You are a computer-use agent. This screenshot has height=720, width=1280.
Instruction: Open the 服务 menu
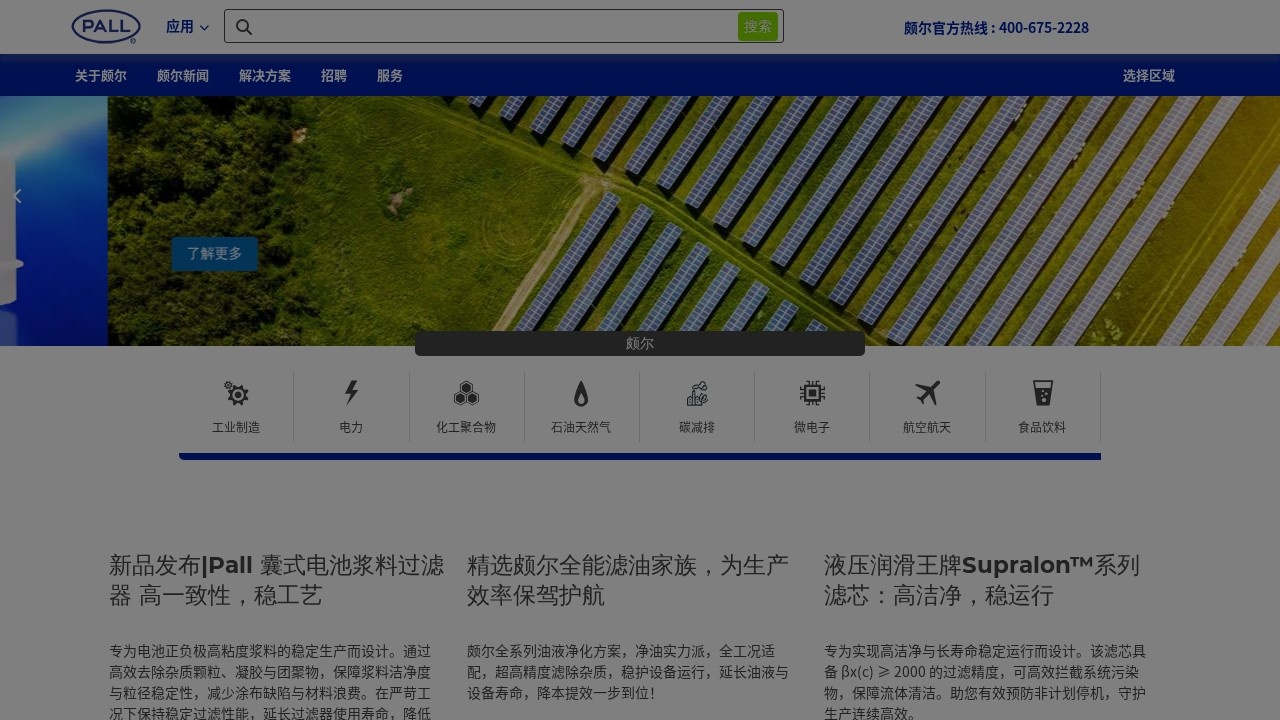click(x=390, y=76)
